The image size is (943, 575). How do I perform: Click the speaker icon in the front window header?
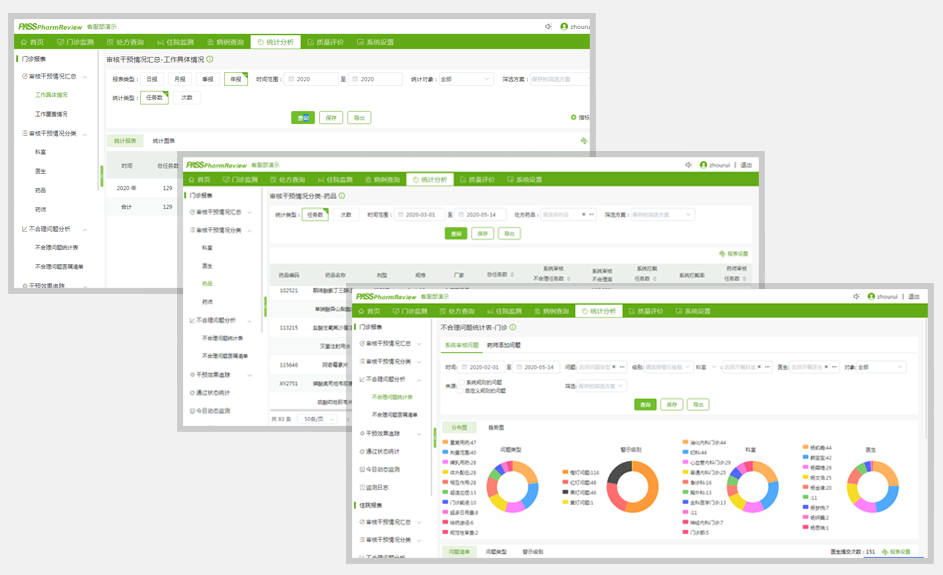(856, 297)
